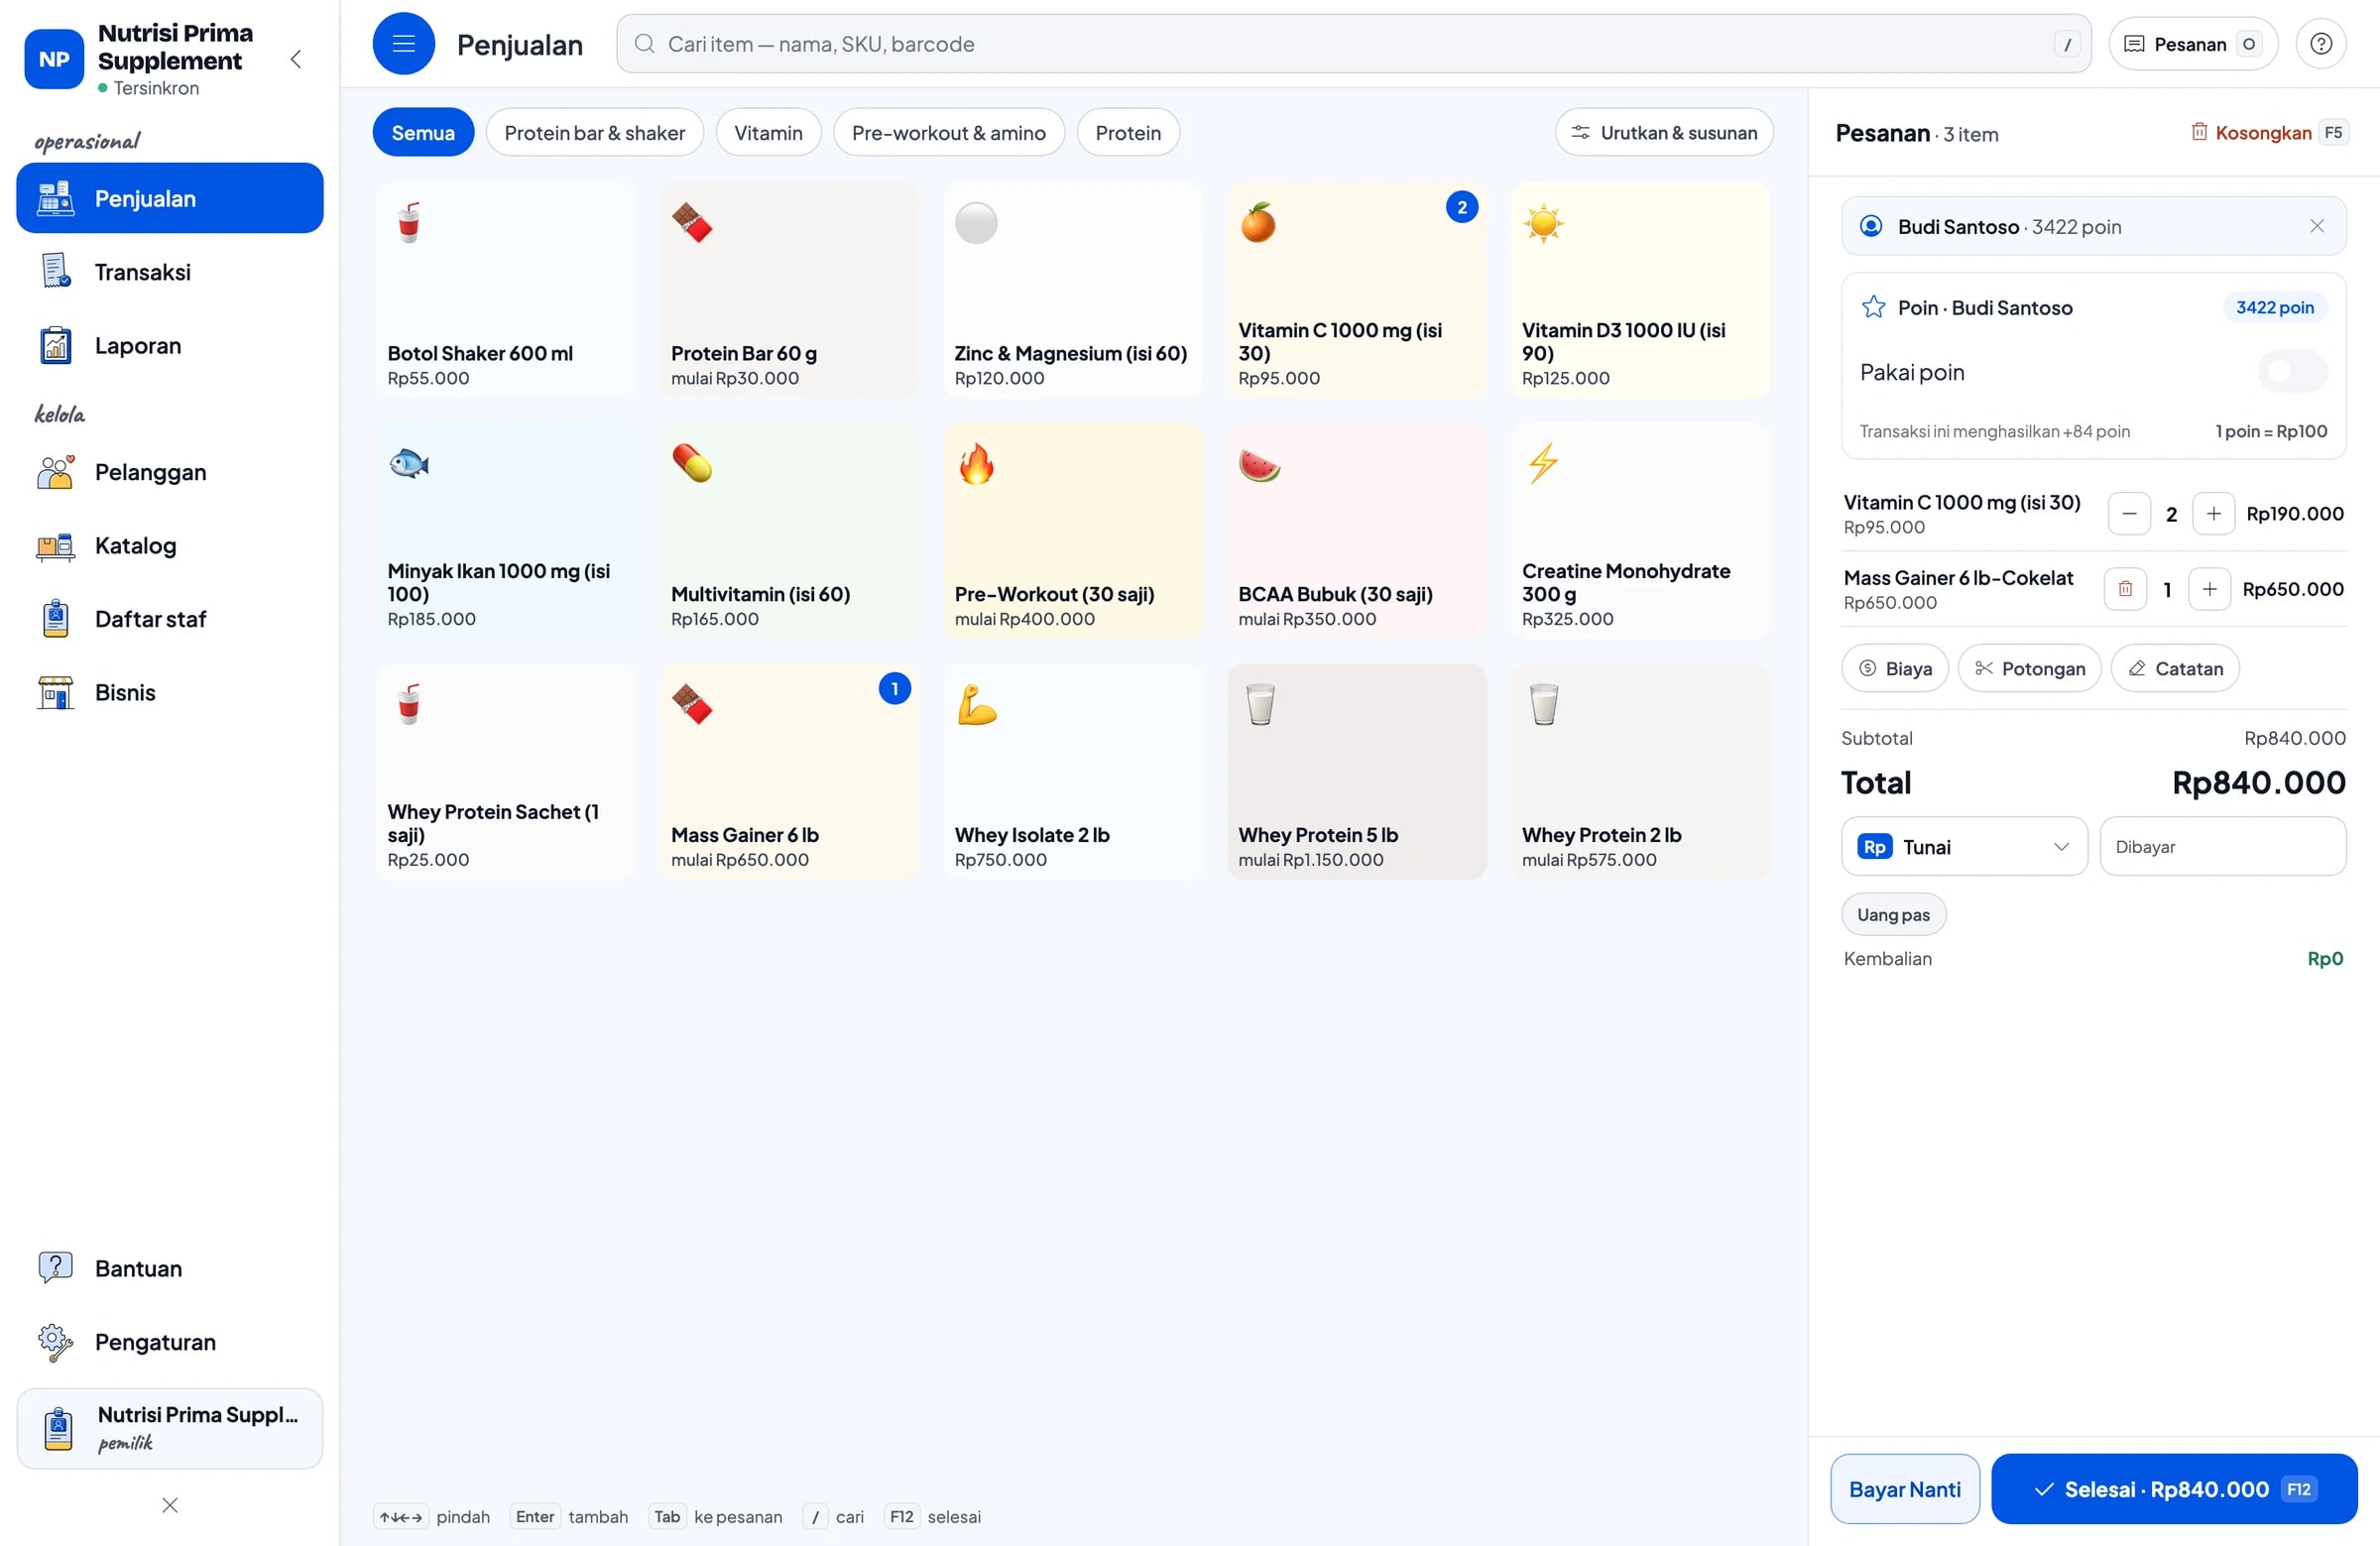Add Minyak Ikan 1000 mg product

pyautogui.click(x=506, y=531)
